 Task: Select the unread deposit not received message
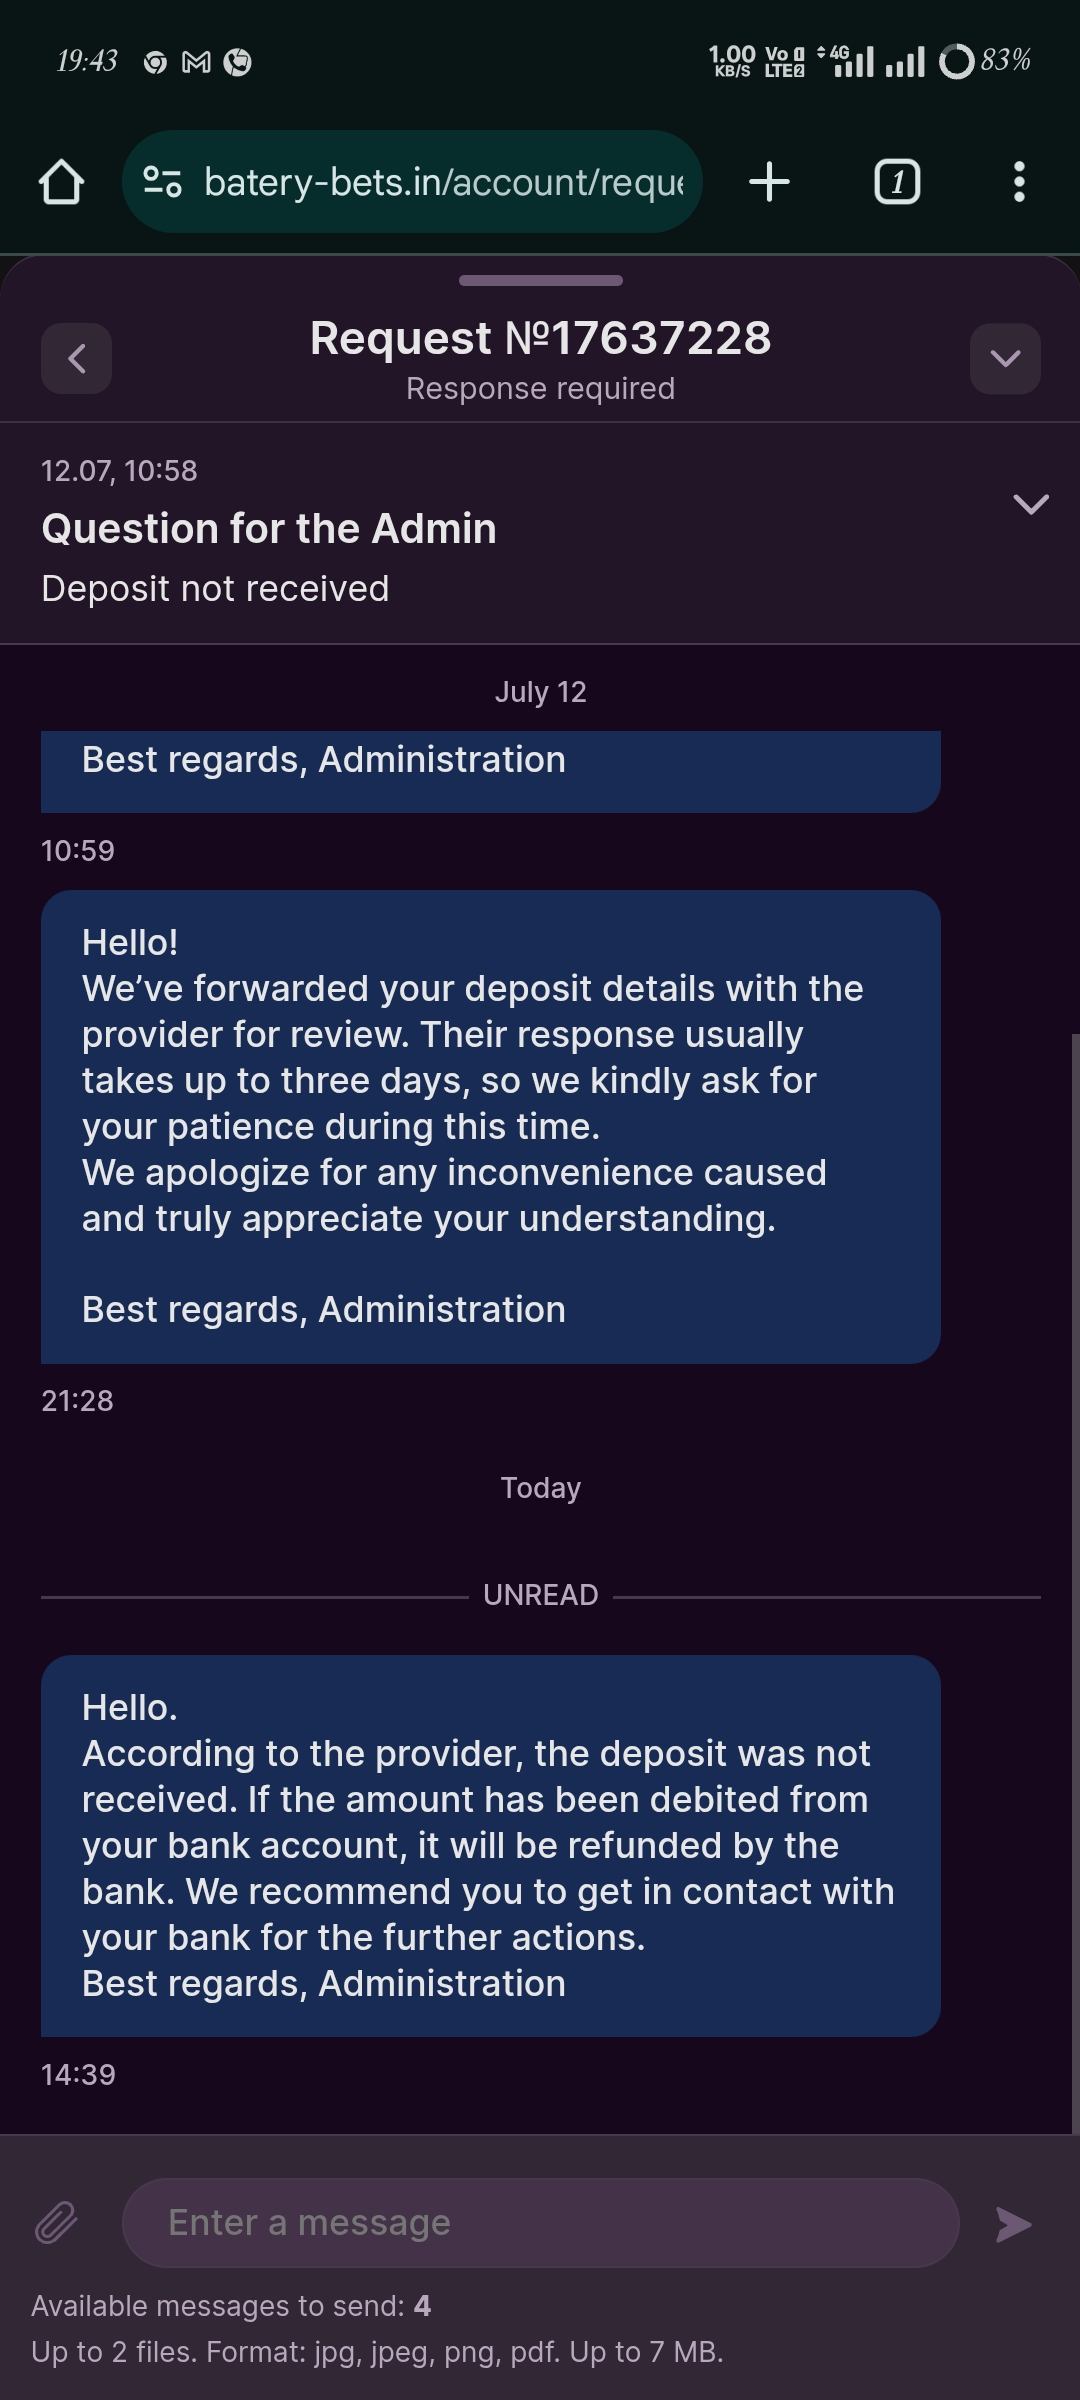click(x=490, y=1845)
